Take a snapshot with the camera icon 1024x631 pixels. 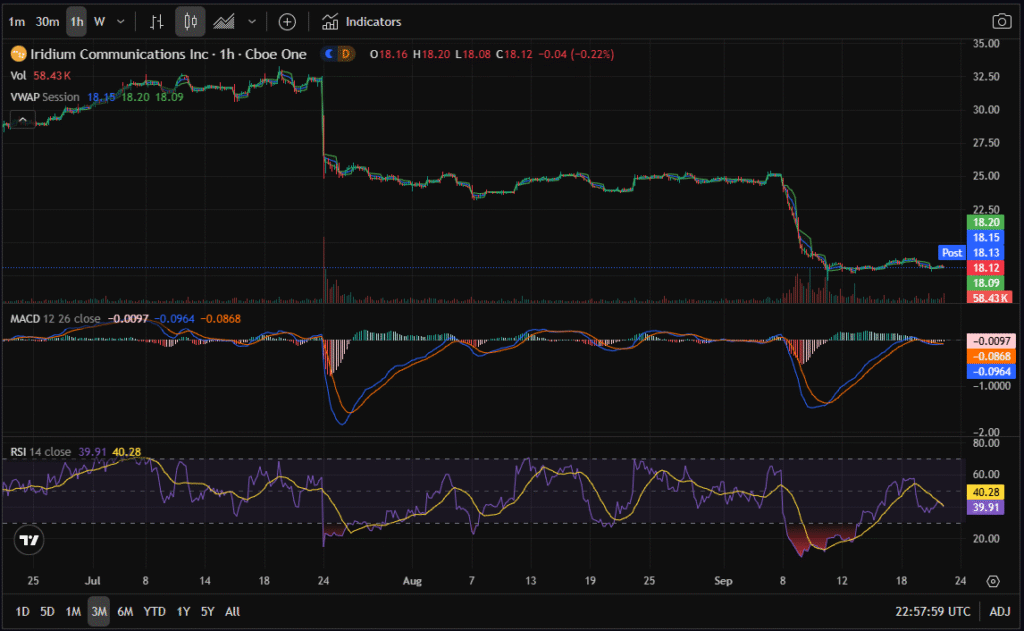pyautogui.click(x=1000, y=21)
